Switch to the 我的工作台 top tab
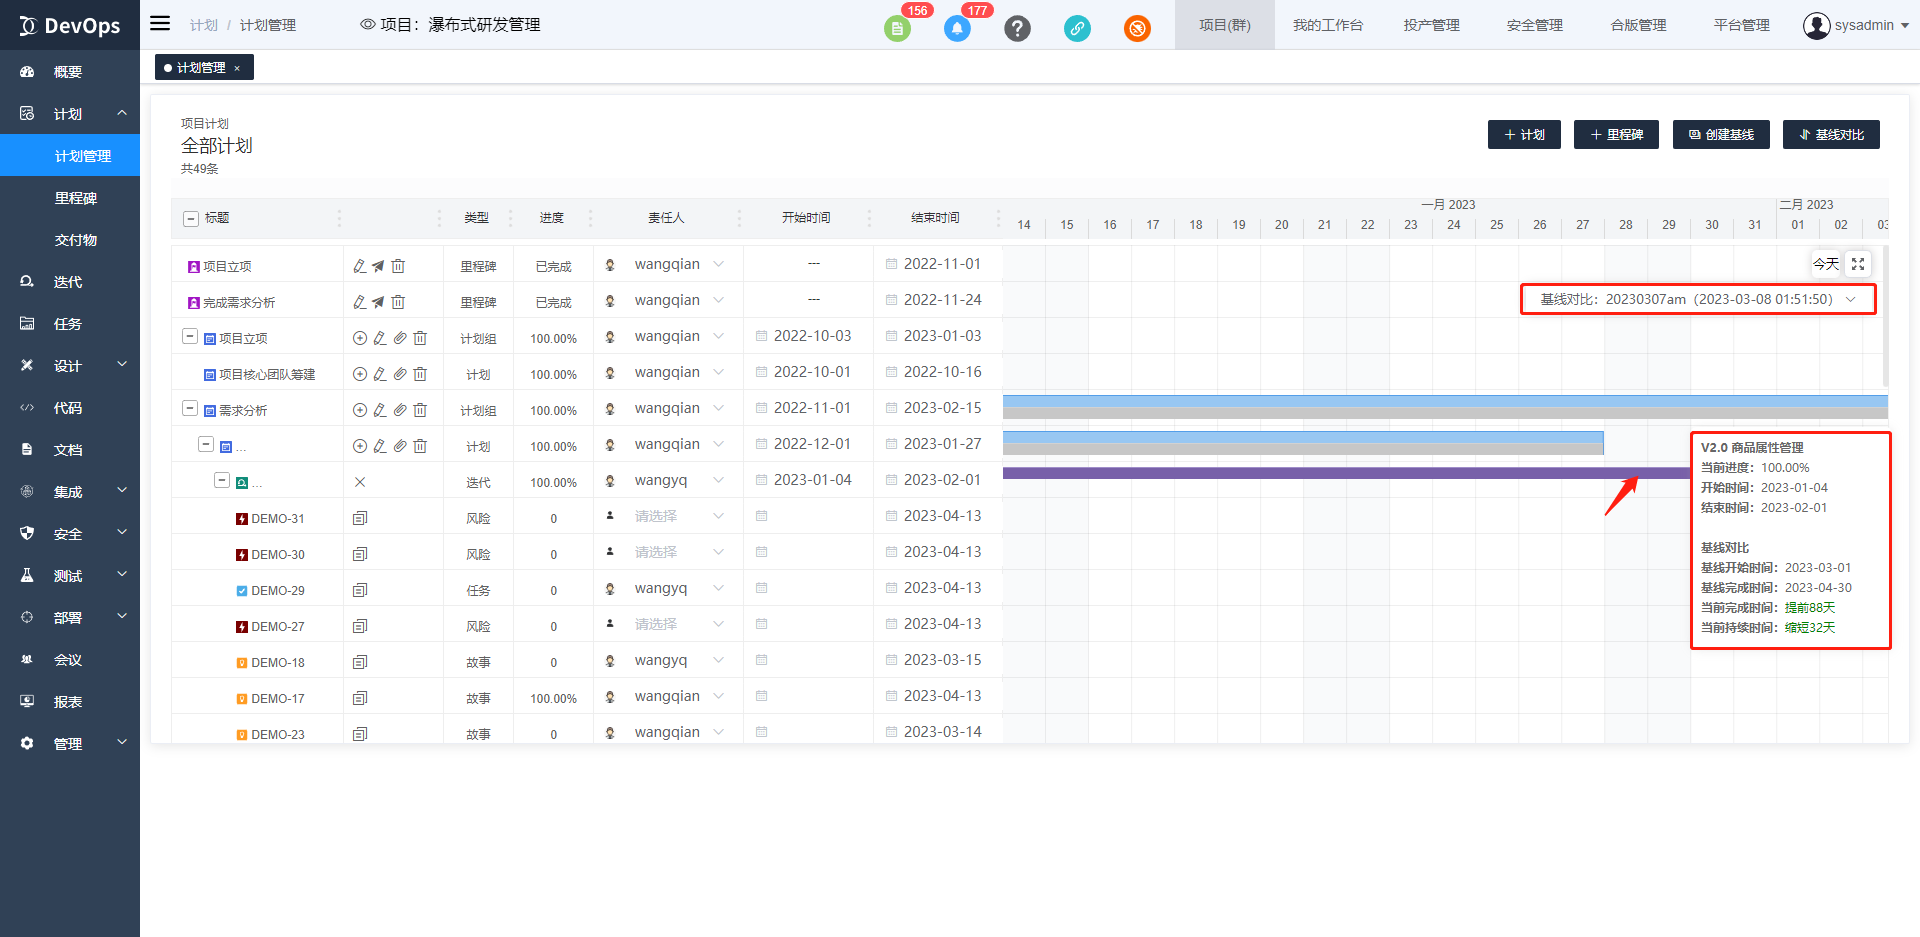The height and width of the screenshot is (937, 1920). [1327, 25]
